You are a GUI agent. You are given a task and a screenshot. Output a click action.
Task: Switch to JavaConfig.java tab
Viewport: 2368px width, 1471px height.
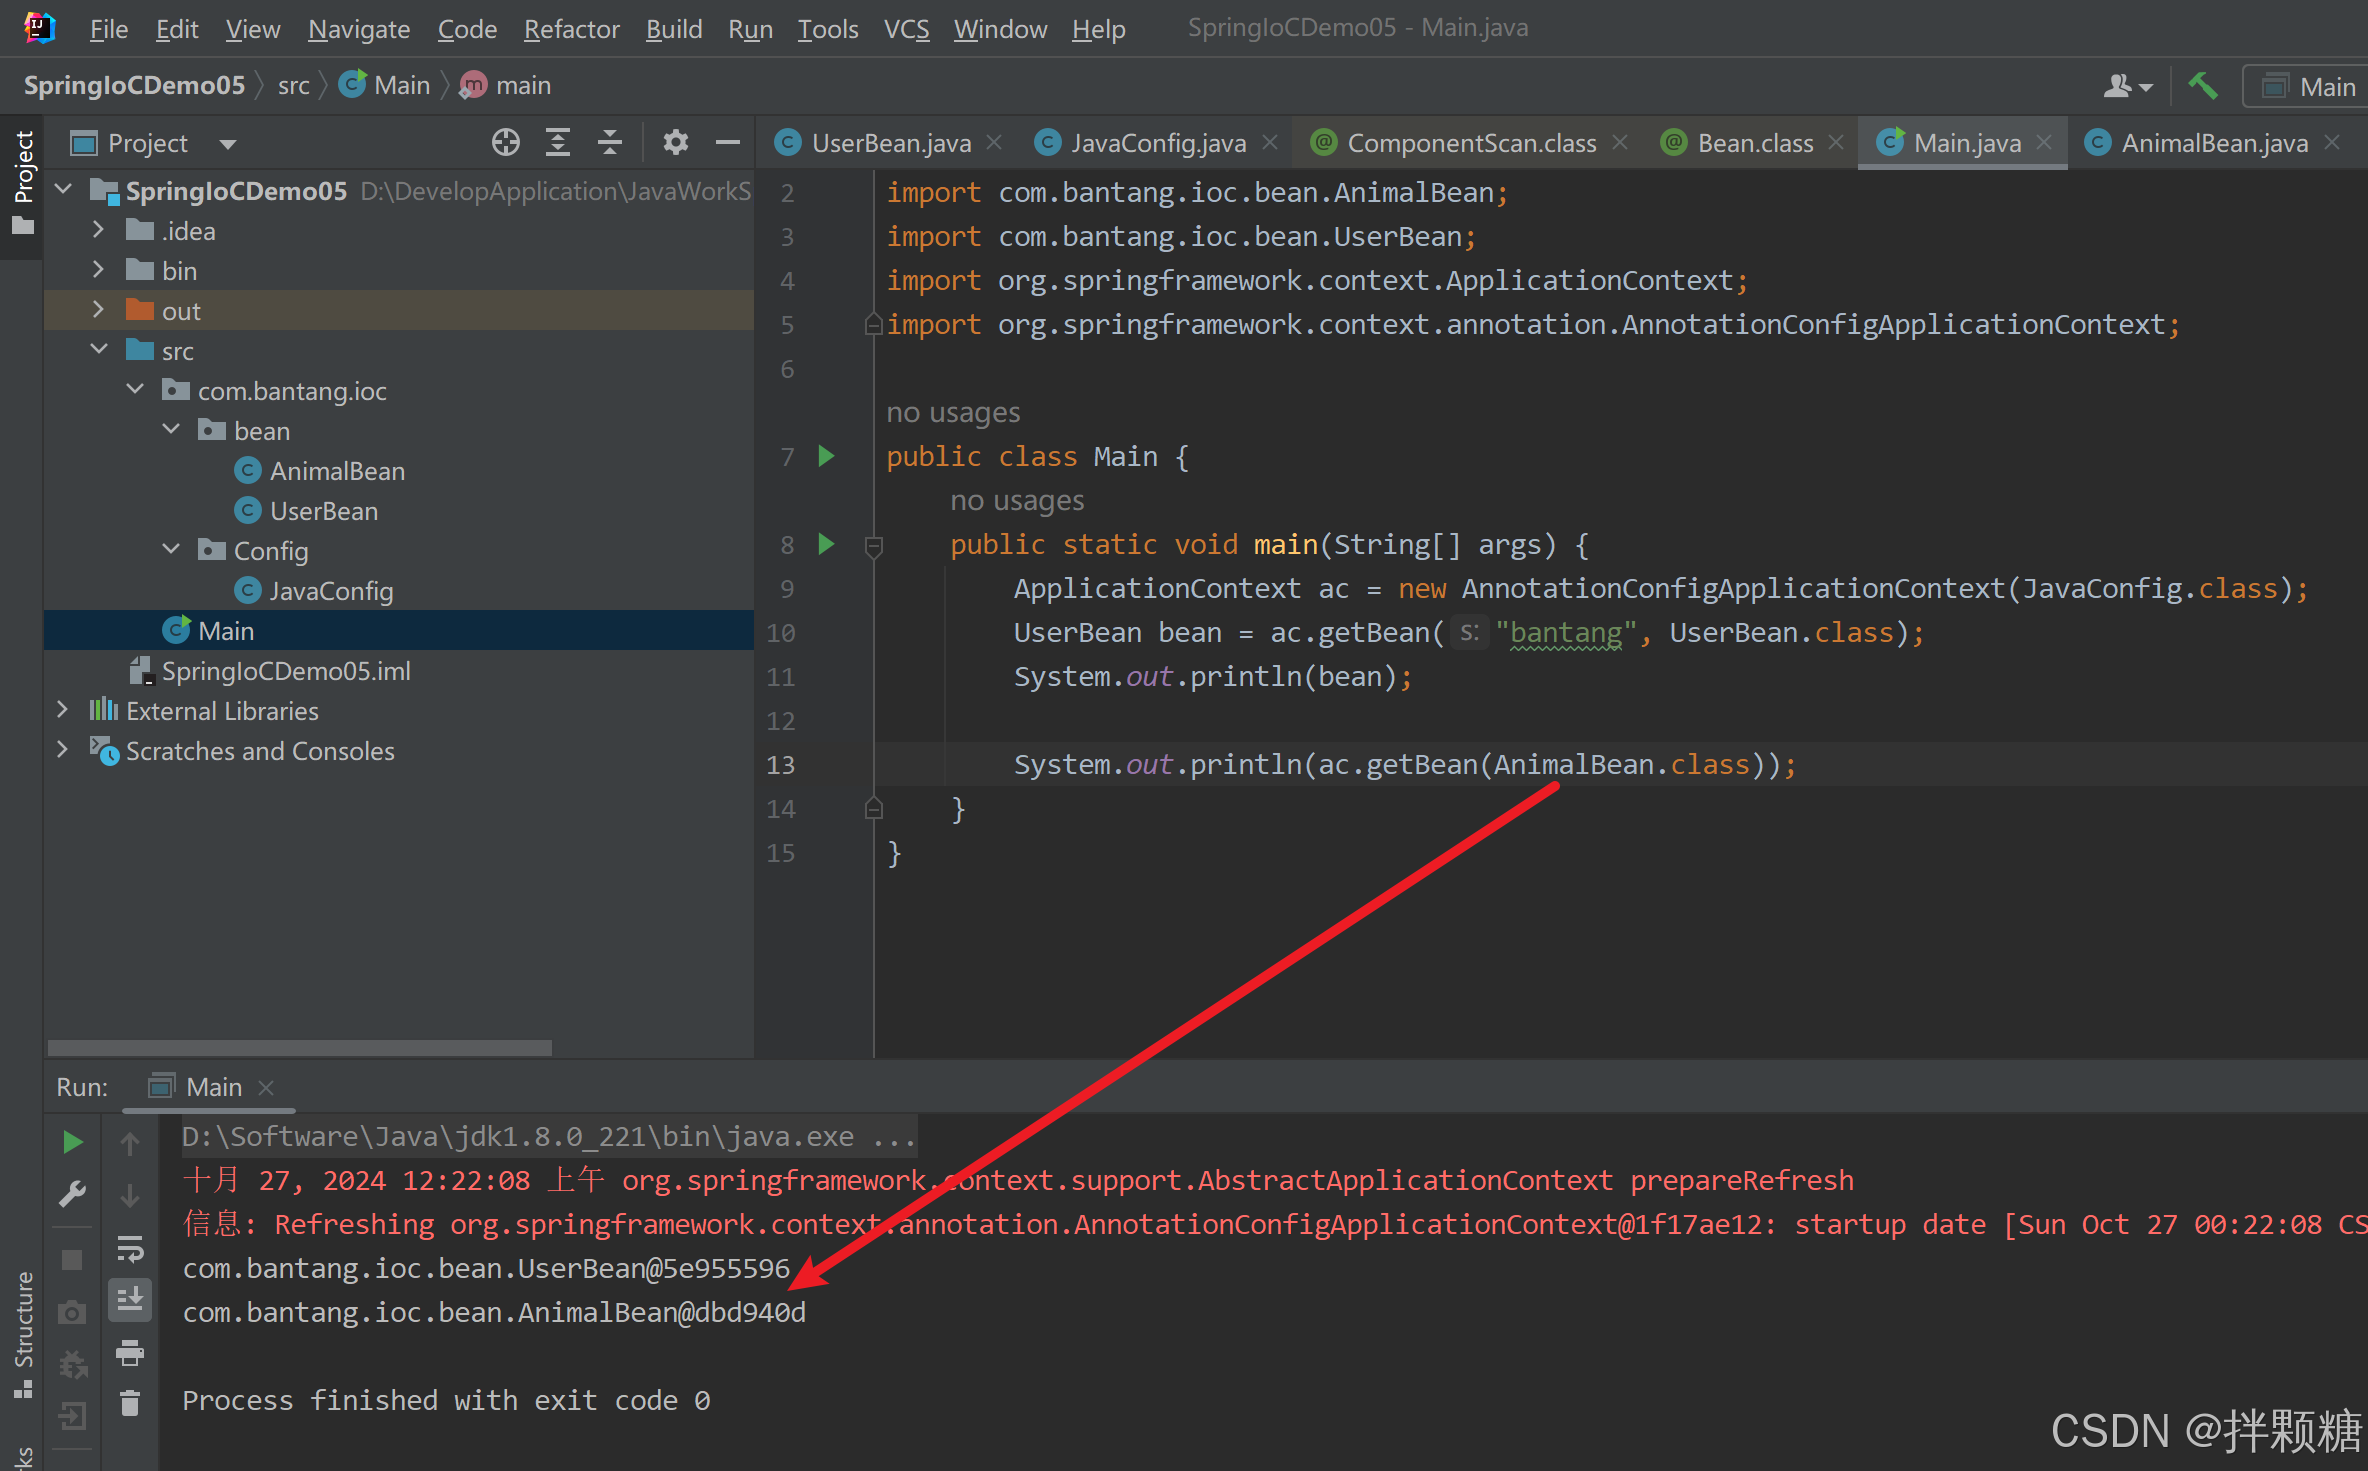(x=1157, y=143)
